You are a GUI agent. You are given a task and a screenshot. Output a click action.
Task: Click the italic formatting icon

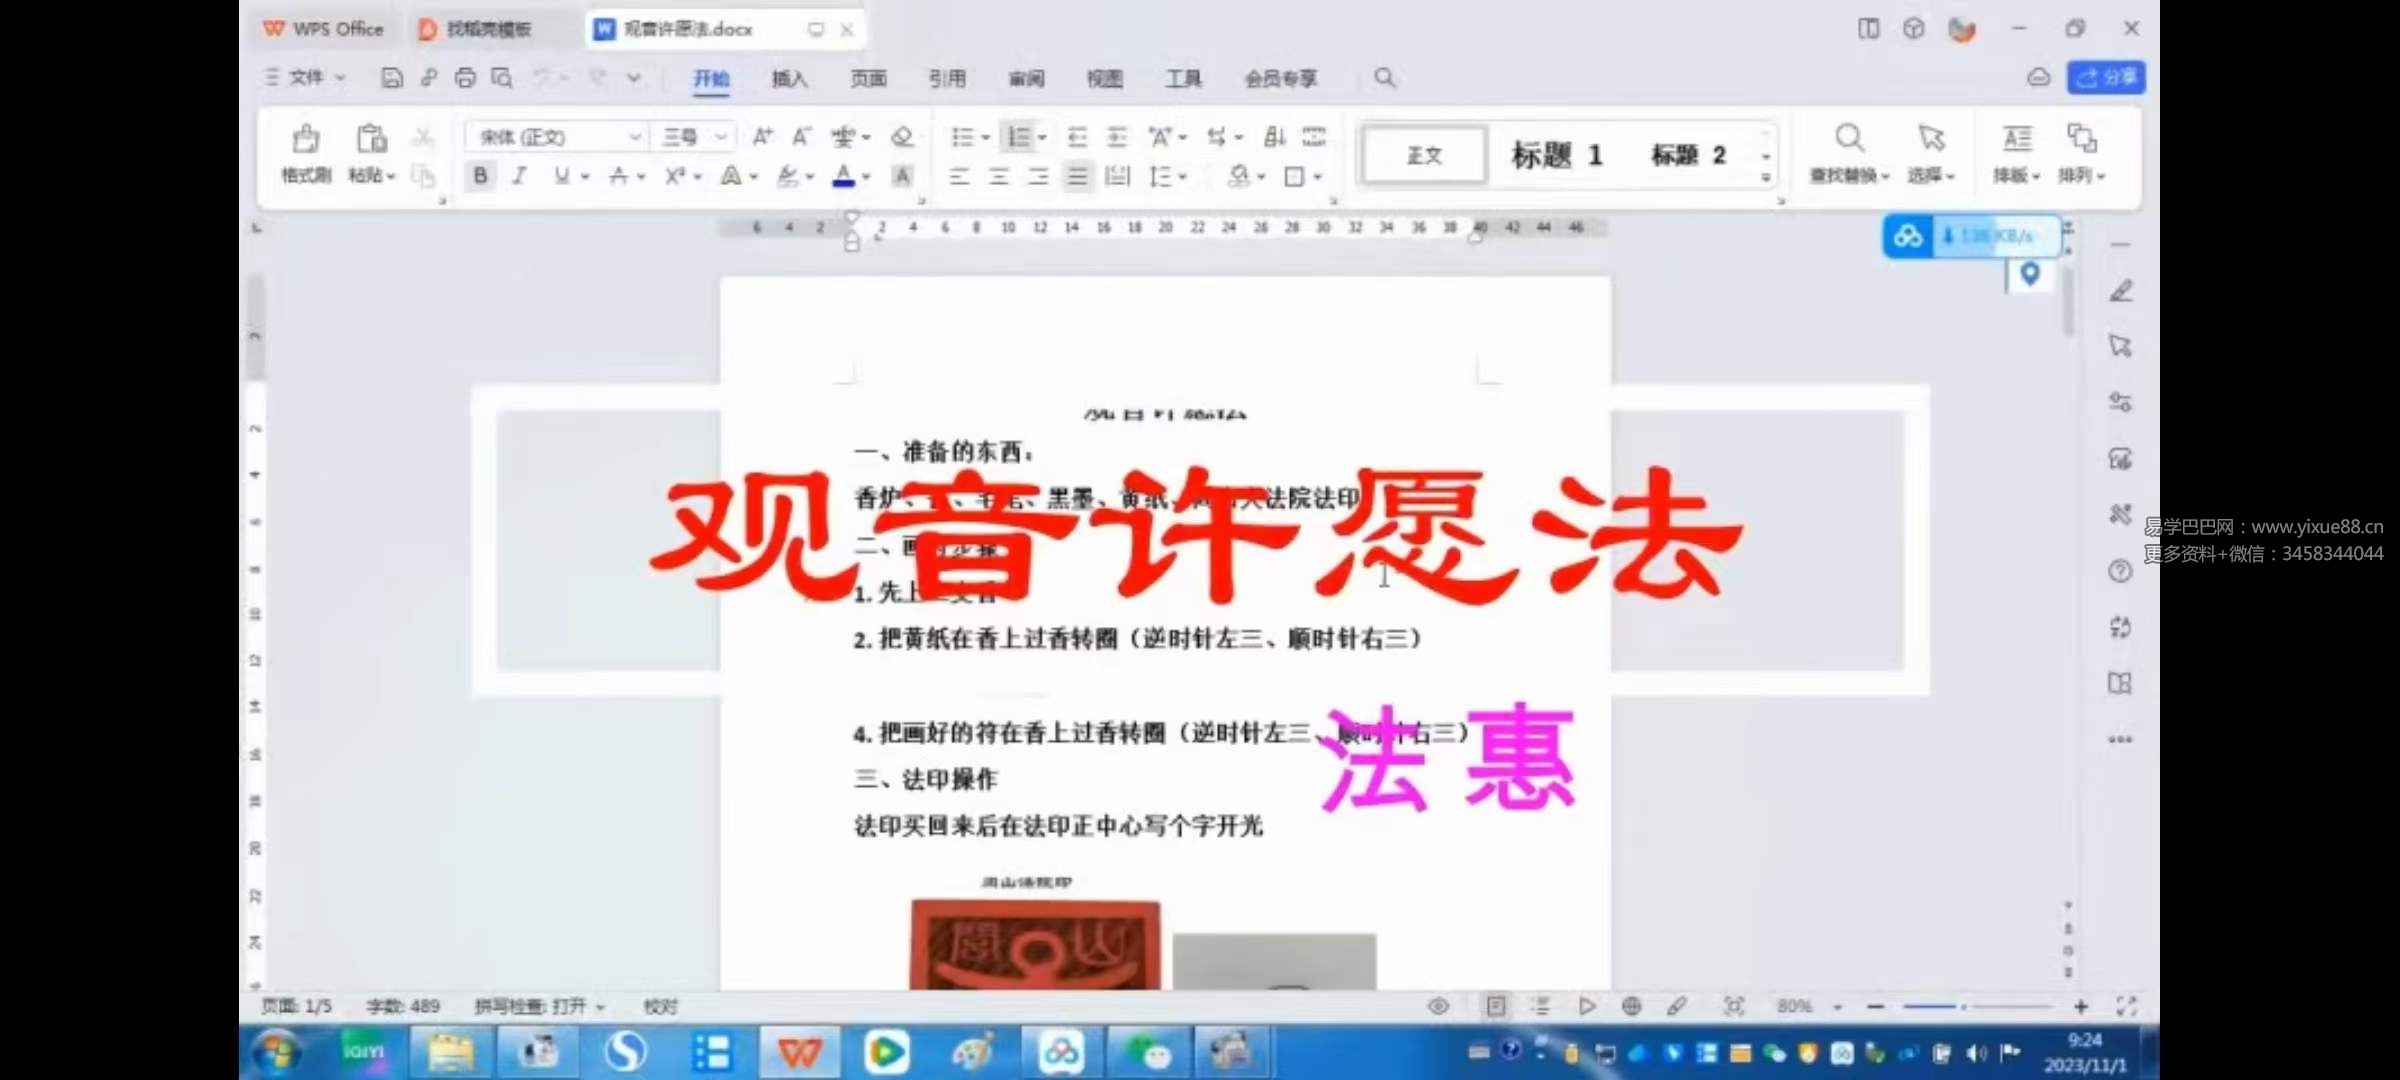click(x=519, y=176)
